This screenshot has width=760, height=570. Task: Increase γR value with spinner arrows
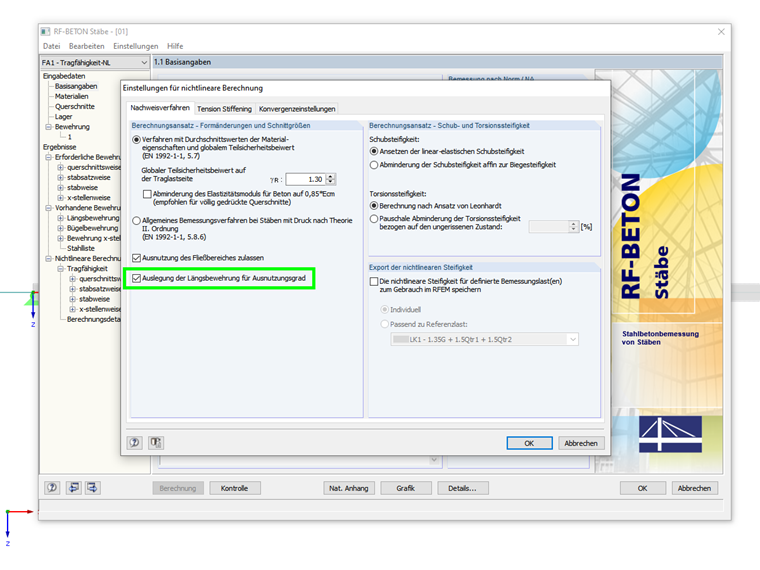[331, 176]
